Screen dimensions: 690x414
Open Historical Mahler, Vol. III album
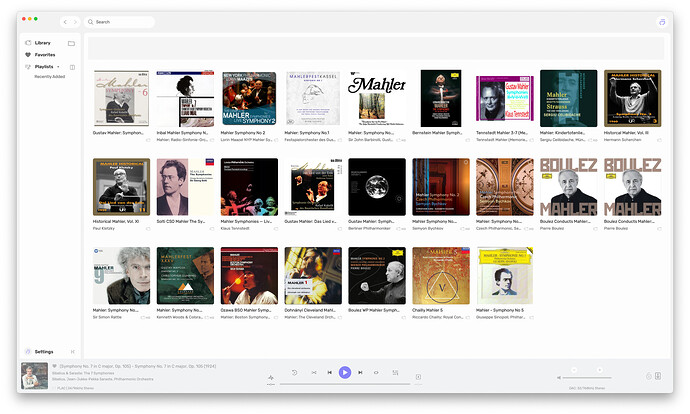[x=632, y=98]
